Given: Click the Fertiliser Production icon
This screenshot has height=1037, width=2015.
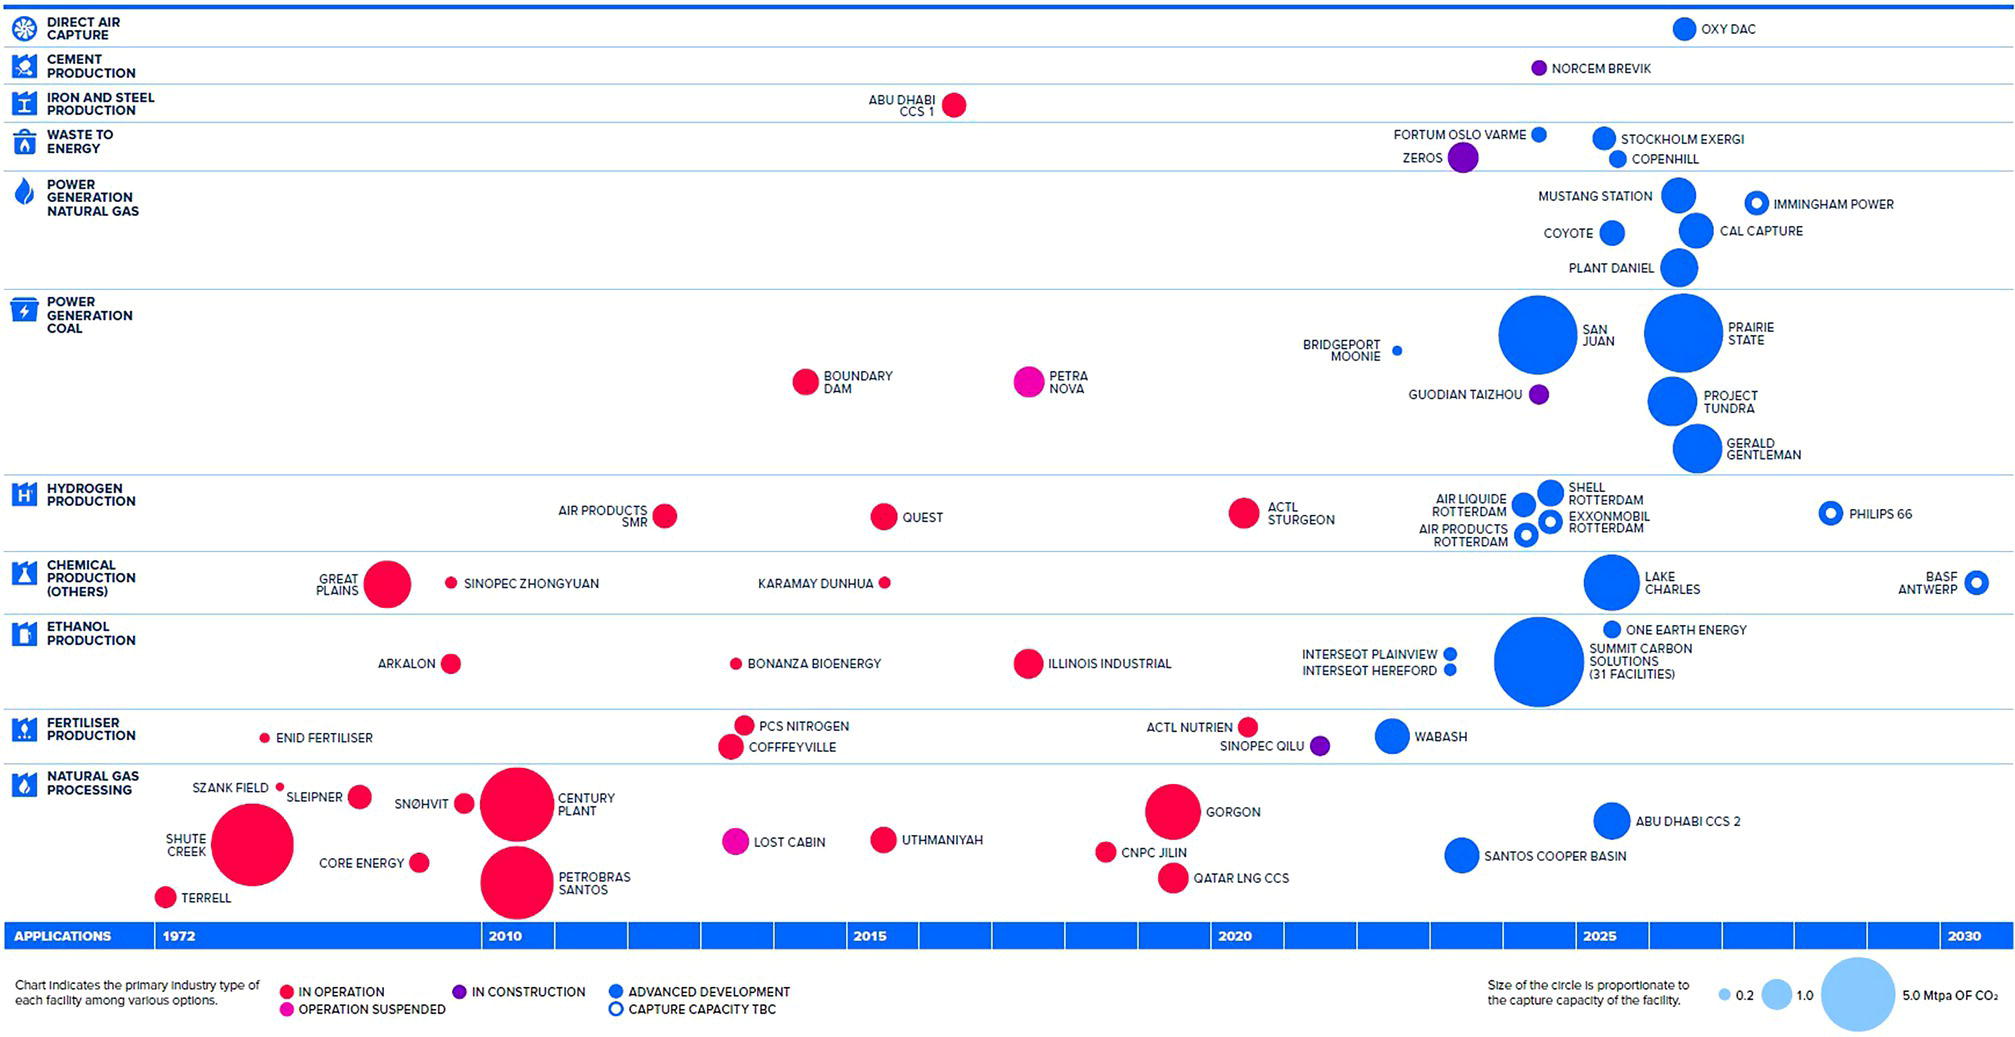Looking at the screenshot, I should click(x=24, y=729).
